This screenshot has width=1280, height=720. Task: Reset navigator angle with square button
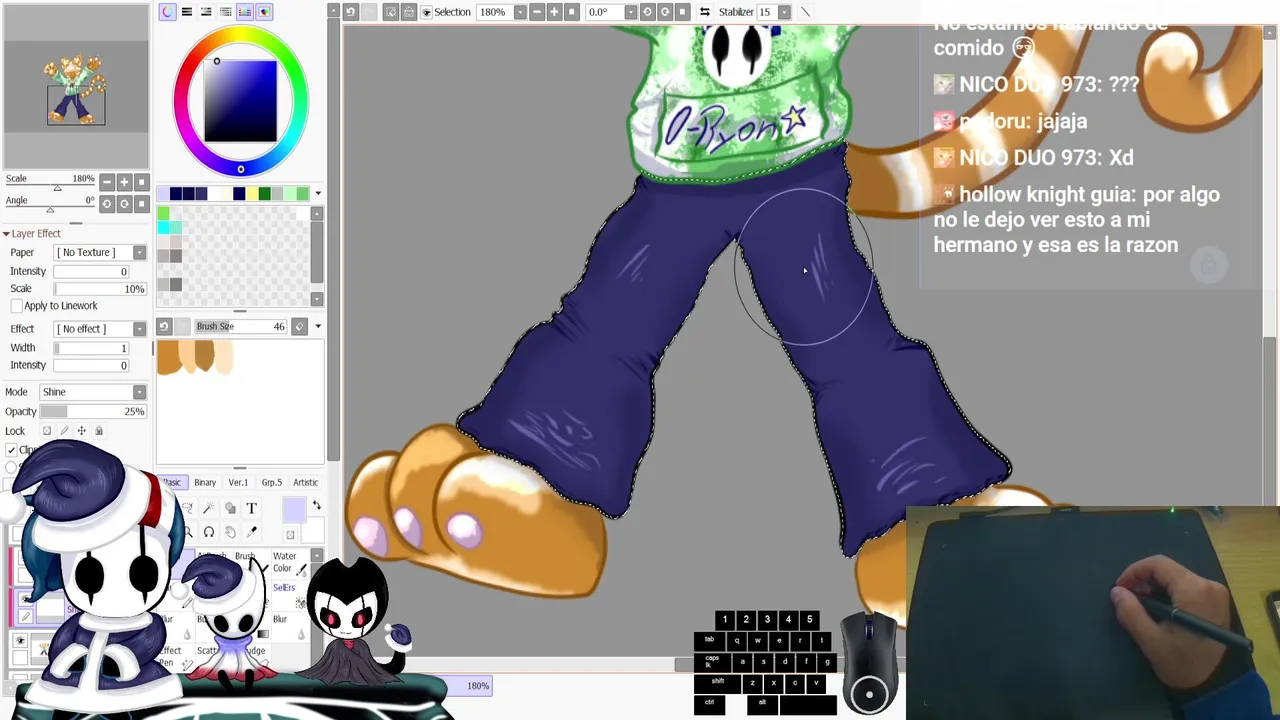click(141, 204)
